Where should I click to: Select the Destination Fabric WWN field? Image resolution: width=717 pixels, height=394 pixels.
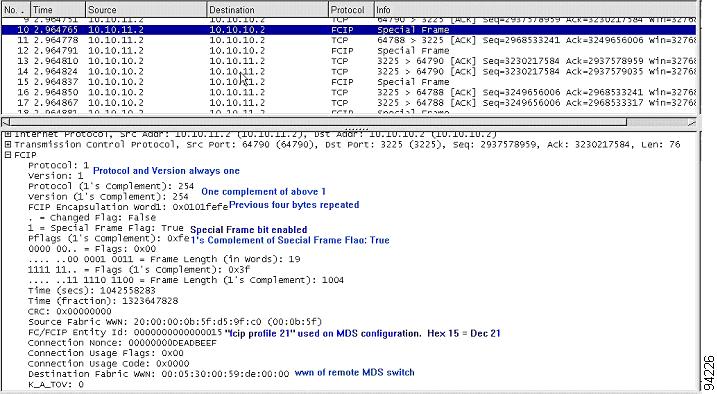pos(158,374)
